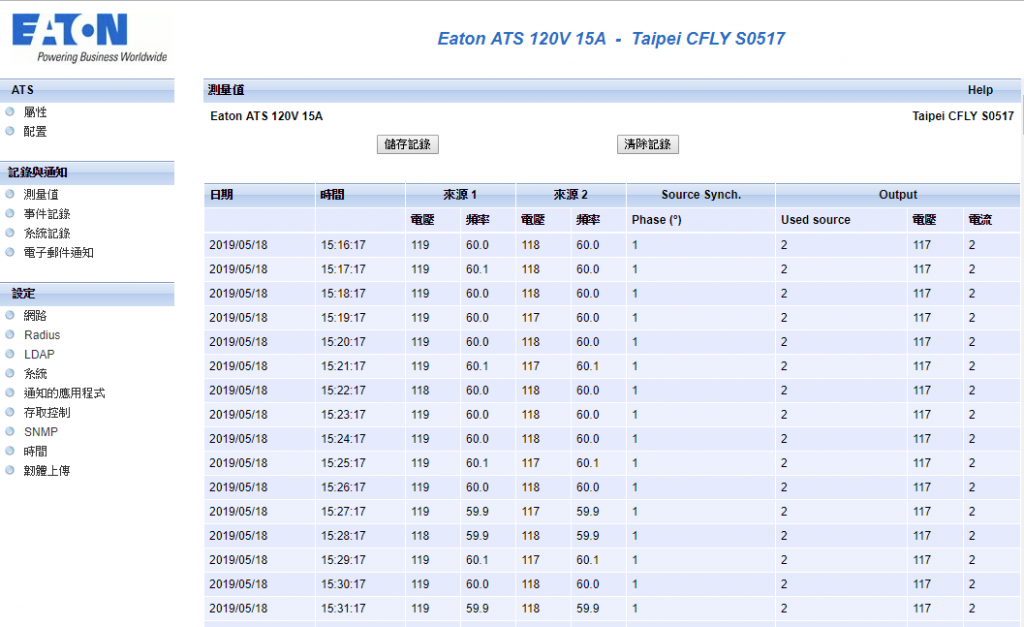Viewport: 1024px width, 627px height.
Task: Click the page title Eaton ATS 120V 15A - Taipei CFLY S0517
Action: click(x=611, y=39)
